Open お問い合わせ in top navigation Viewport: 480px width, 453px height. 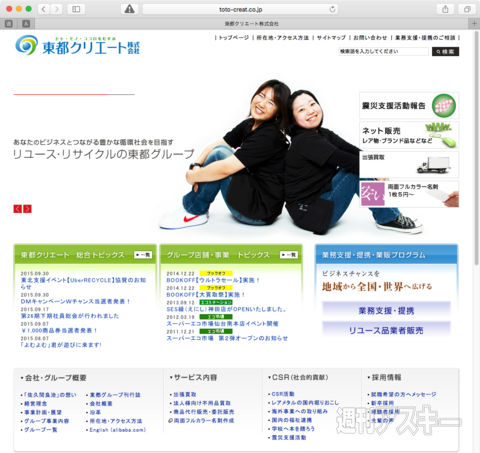coord(370,38)
